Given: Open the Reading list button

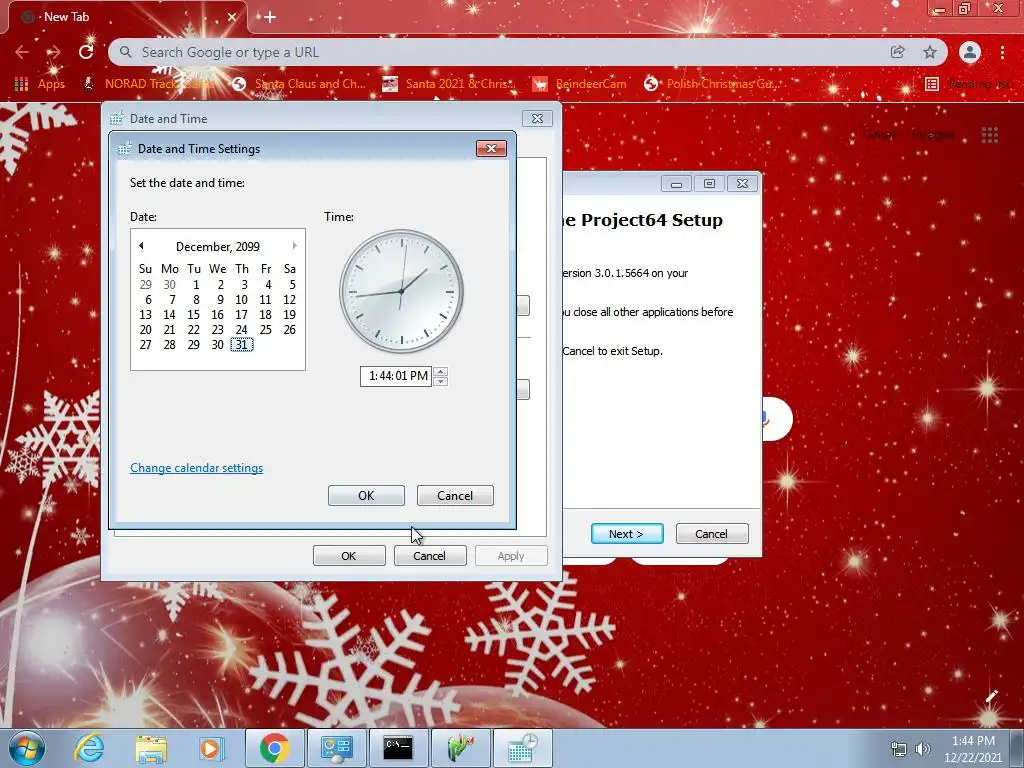Looking at the screenshot, I should [x=968, y=84].
